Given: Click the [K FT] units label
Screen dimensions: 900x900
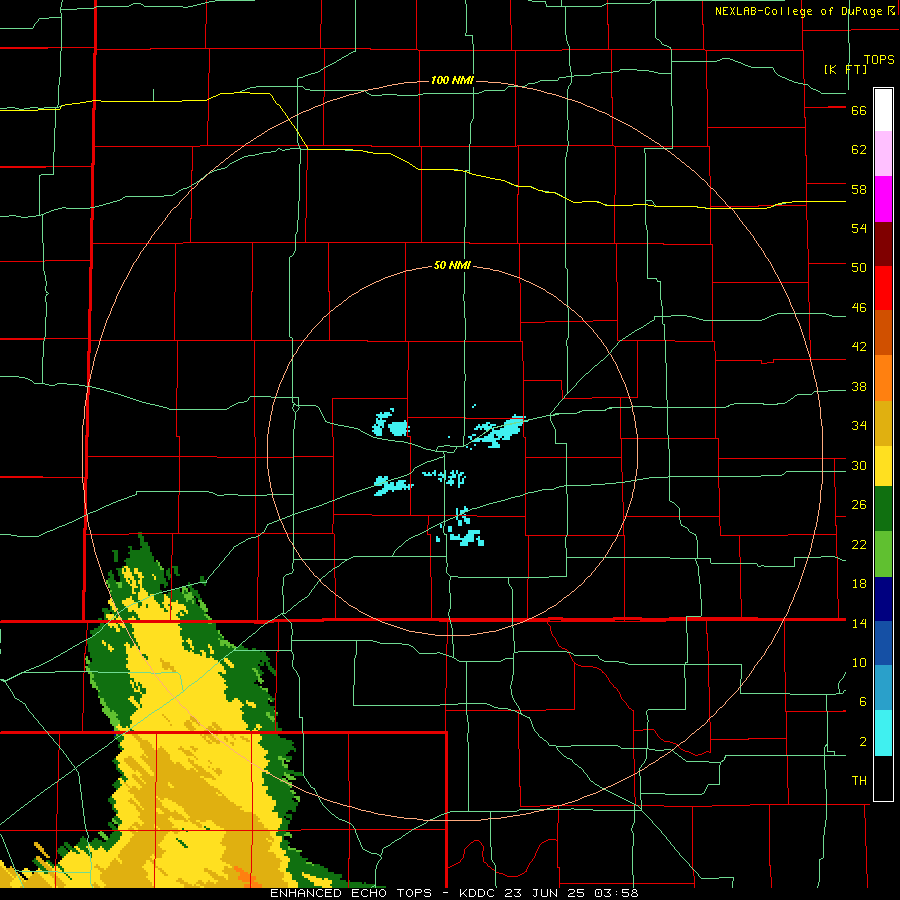Looking at the screenshot, I should click(845, 69).
